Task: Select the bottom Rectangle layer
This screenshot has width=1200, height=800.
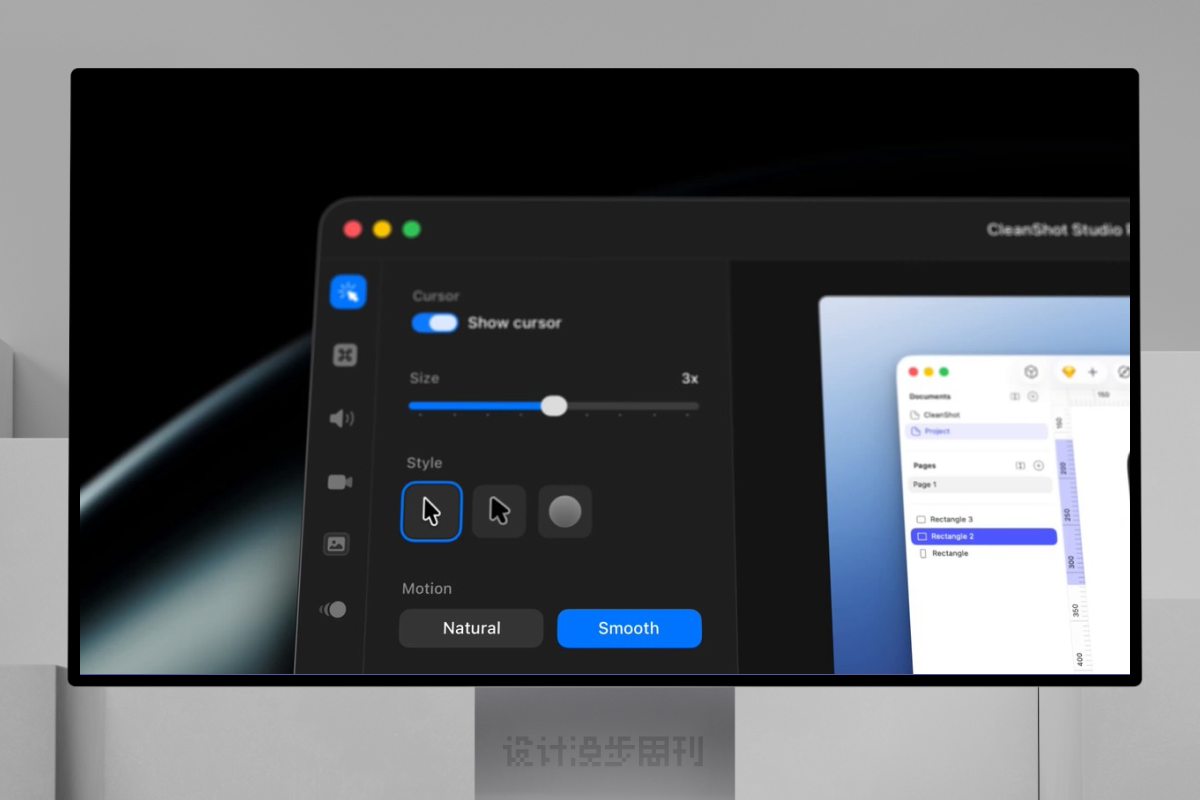Action: 985,553
